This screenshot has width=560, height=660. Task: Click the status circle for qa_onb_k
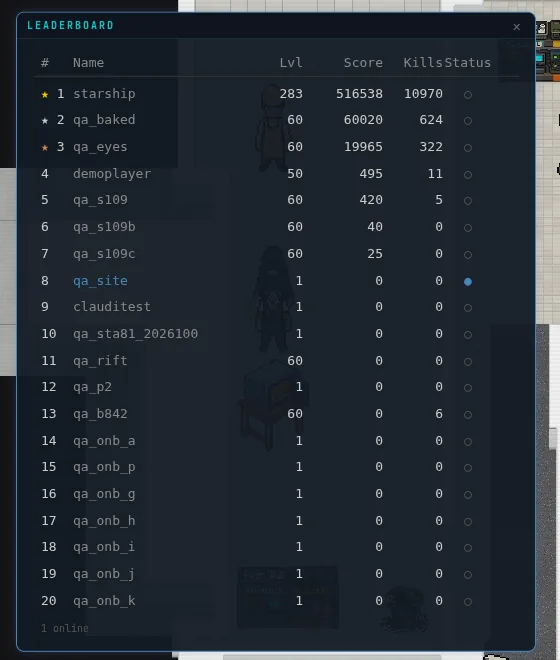[x=467, y=601]
